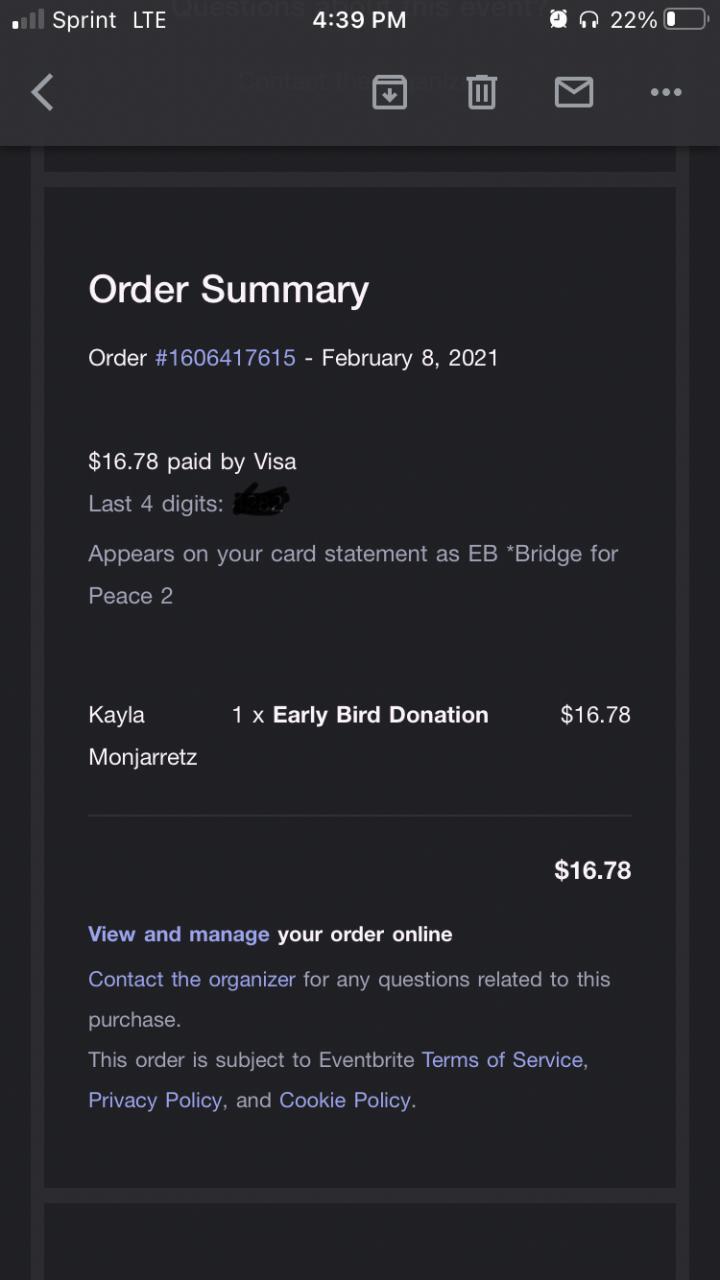This screenshot has width=720, height=1280.
Task: Archive this email
Action: point(389,93)
